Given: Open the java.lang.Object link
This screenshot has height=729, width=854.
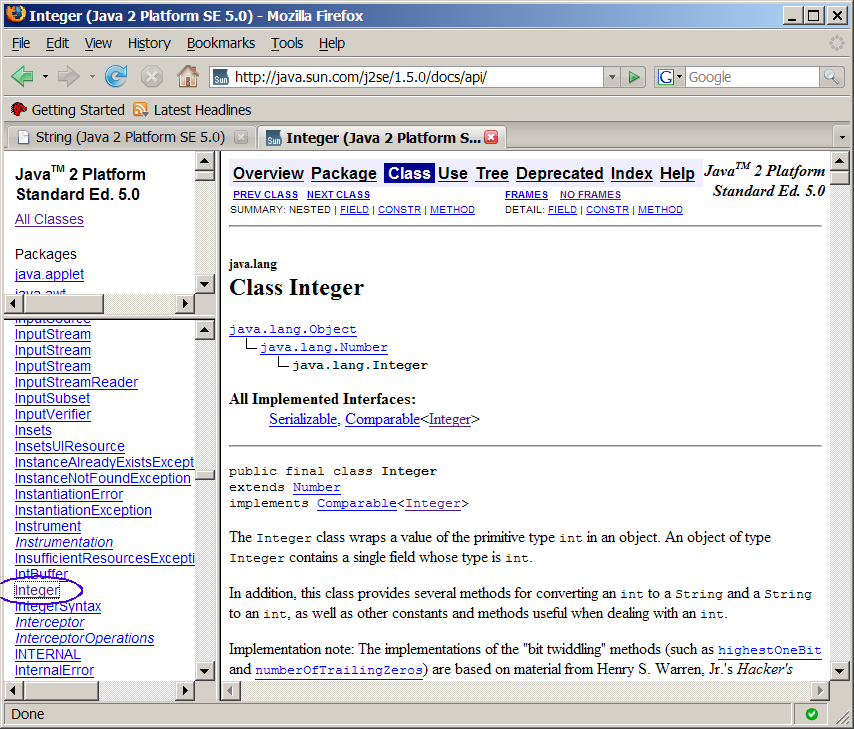Looking at the screenshot, I should click(292, 329).
